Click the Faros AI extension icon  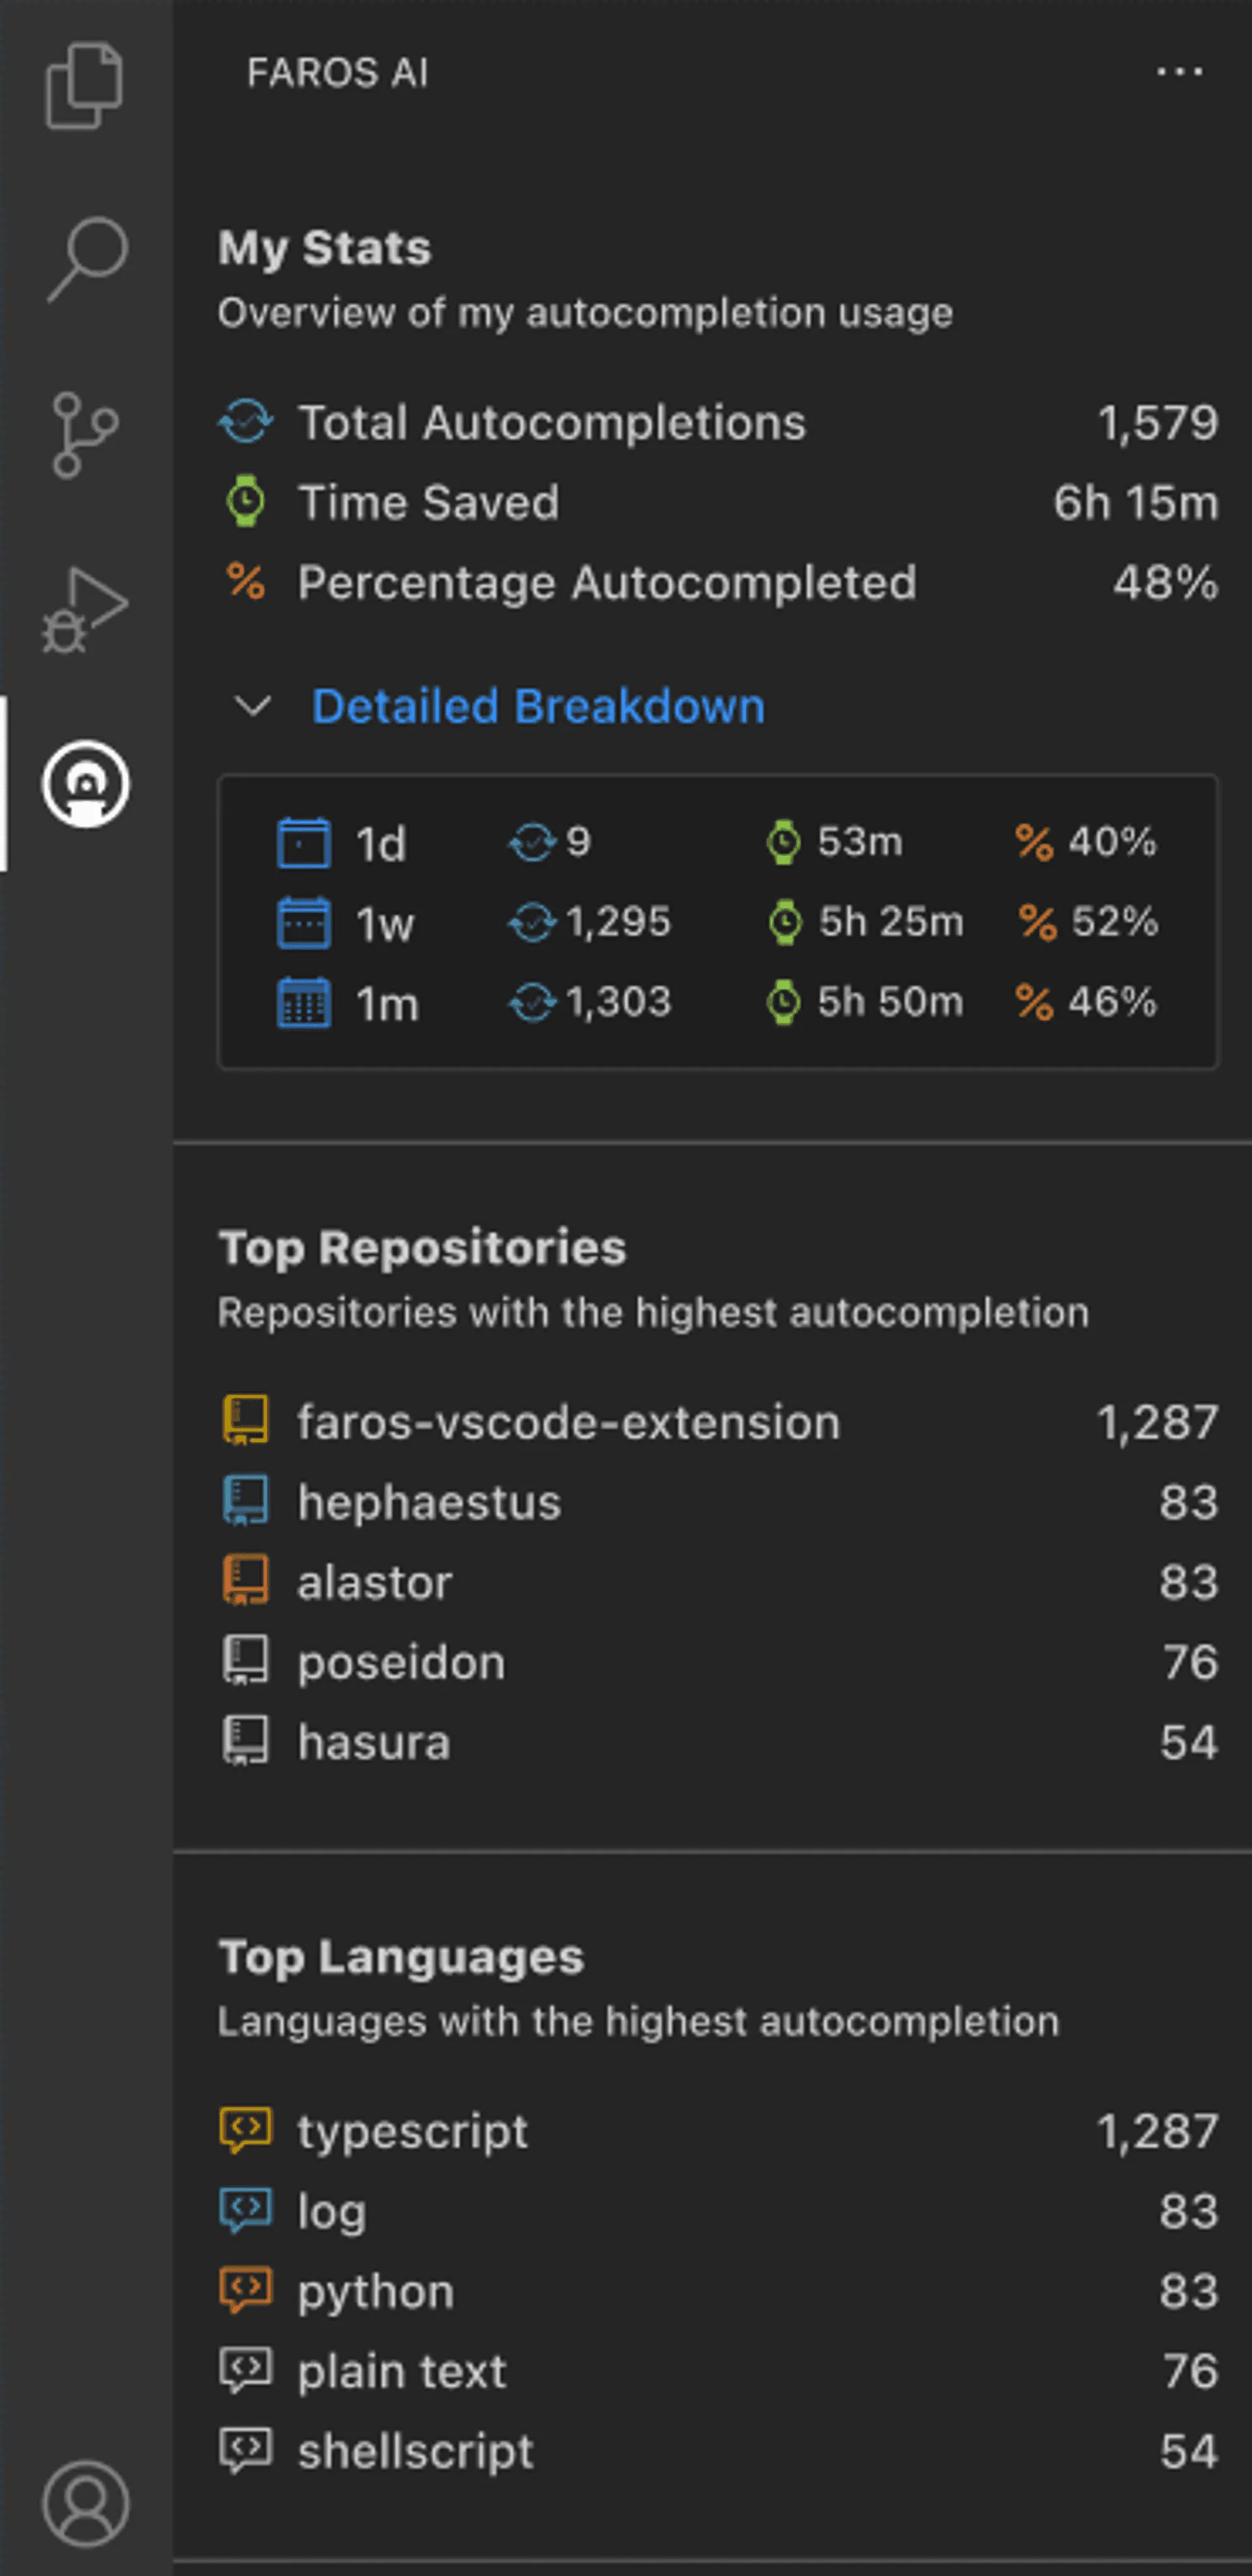[86, 785]
